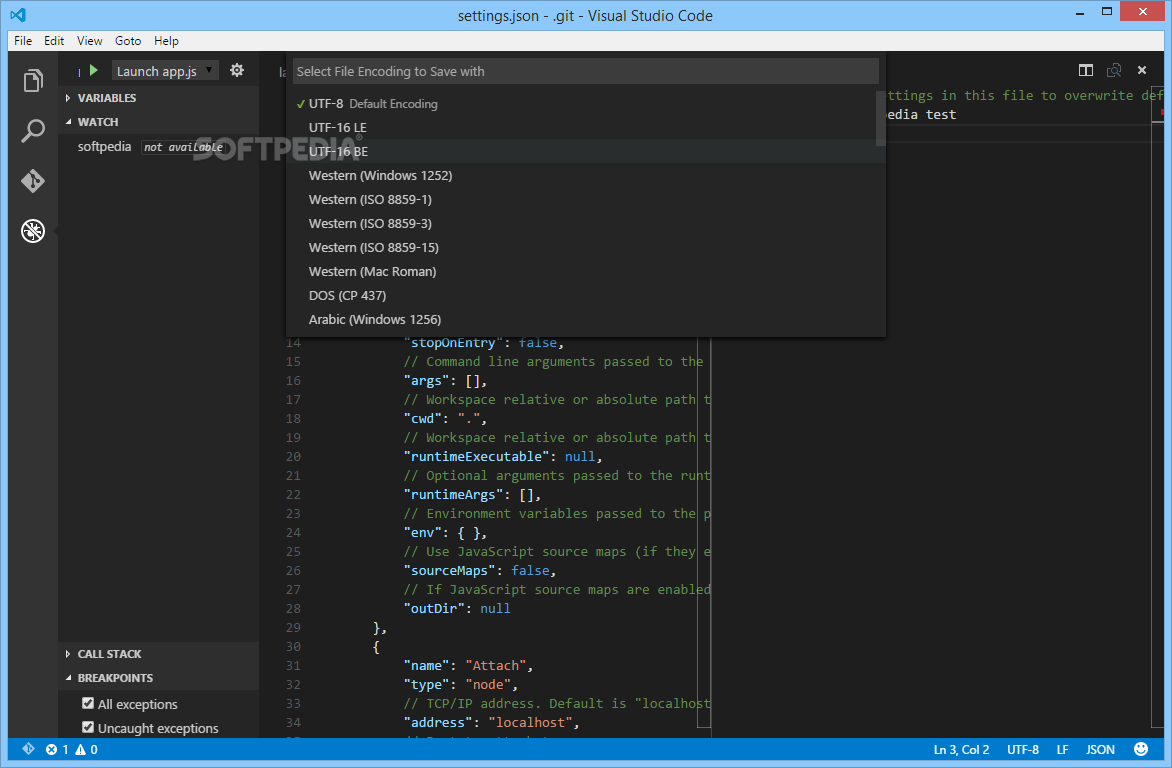The height and width of the screenshot is (768, 1172).
Task: Open the File menu
Action: point(23,40)
